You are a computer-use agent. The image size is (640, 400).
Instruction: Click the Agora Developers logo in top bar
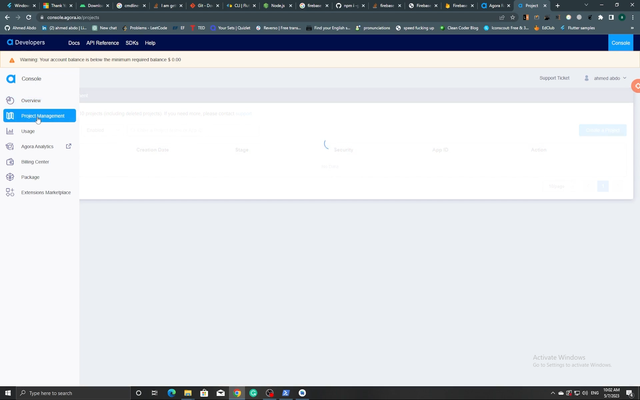(x=26, y=42)
